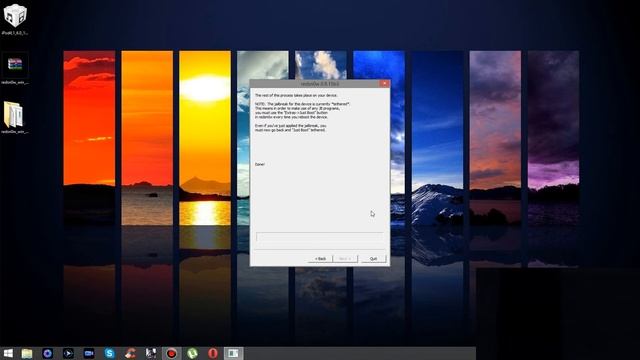The image size is (640, 360).
Task: Select the redsn0w folder desktop icon
Action: point(15,118)
